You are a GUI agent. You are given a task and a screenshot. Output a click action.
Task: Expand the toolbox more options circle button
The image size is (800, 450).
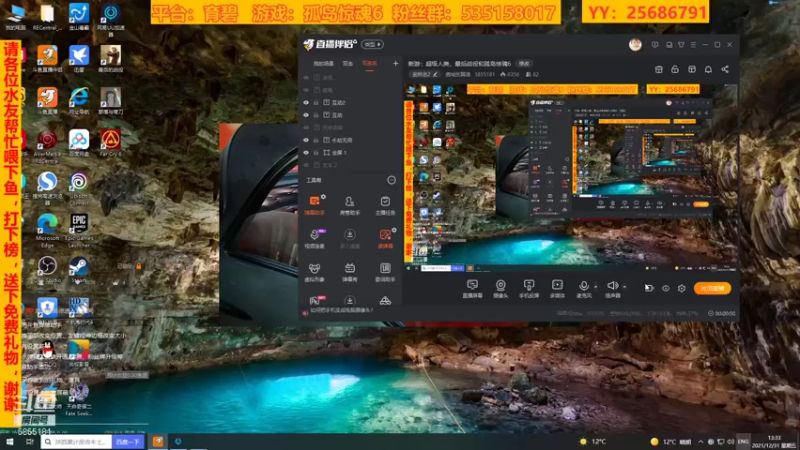point(391,180)
